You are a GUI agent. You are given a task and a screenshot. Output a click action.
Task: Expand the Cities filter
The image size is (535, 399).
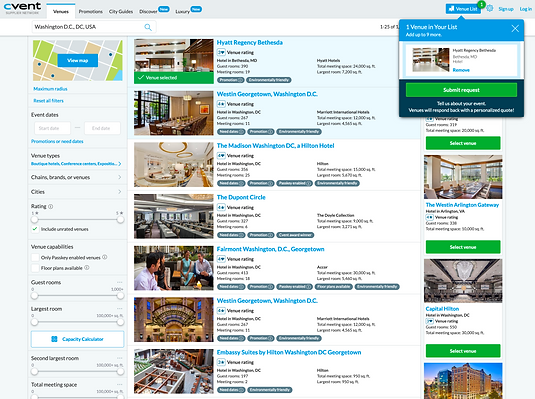(x=76, y=192)
